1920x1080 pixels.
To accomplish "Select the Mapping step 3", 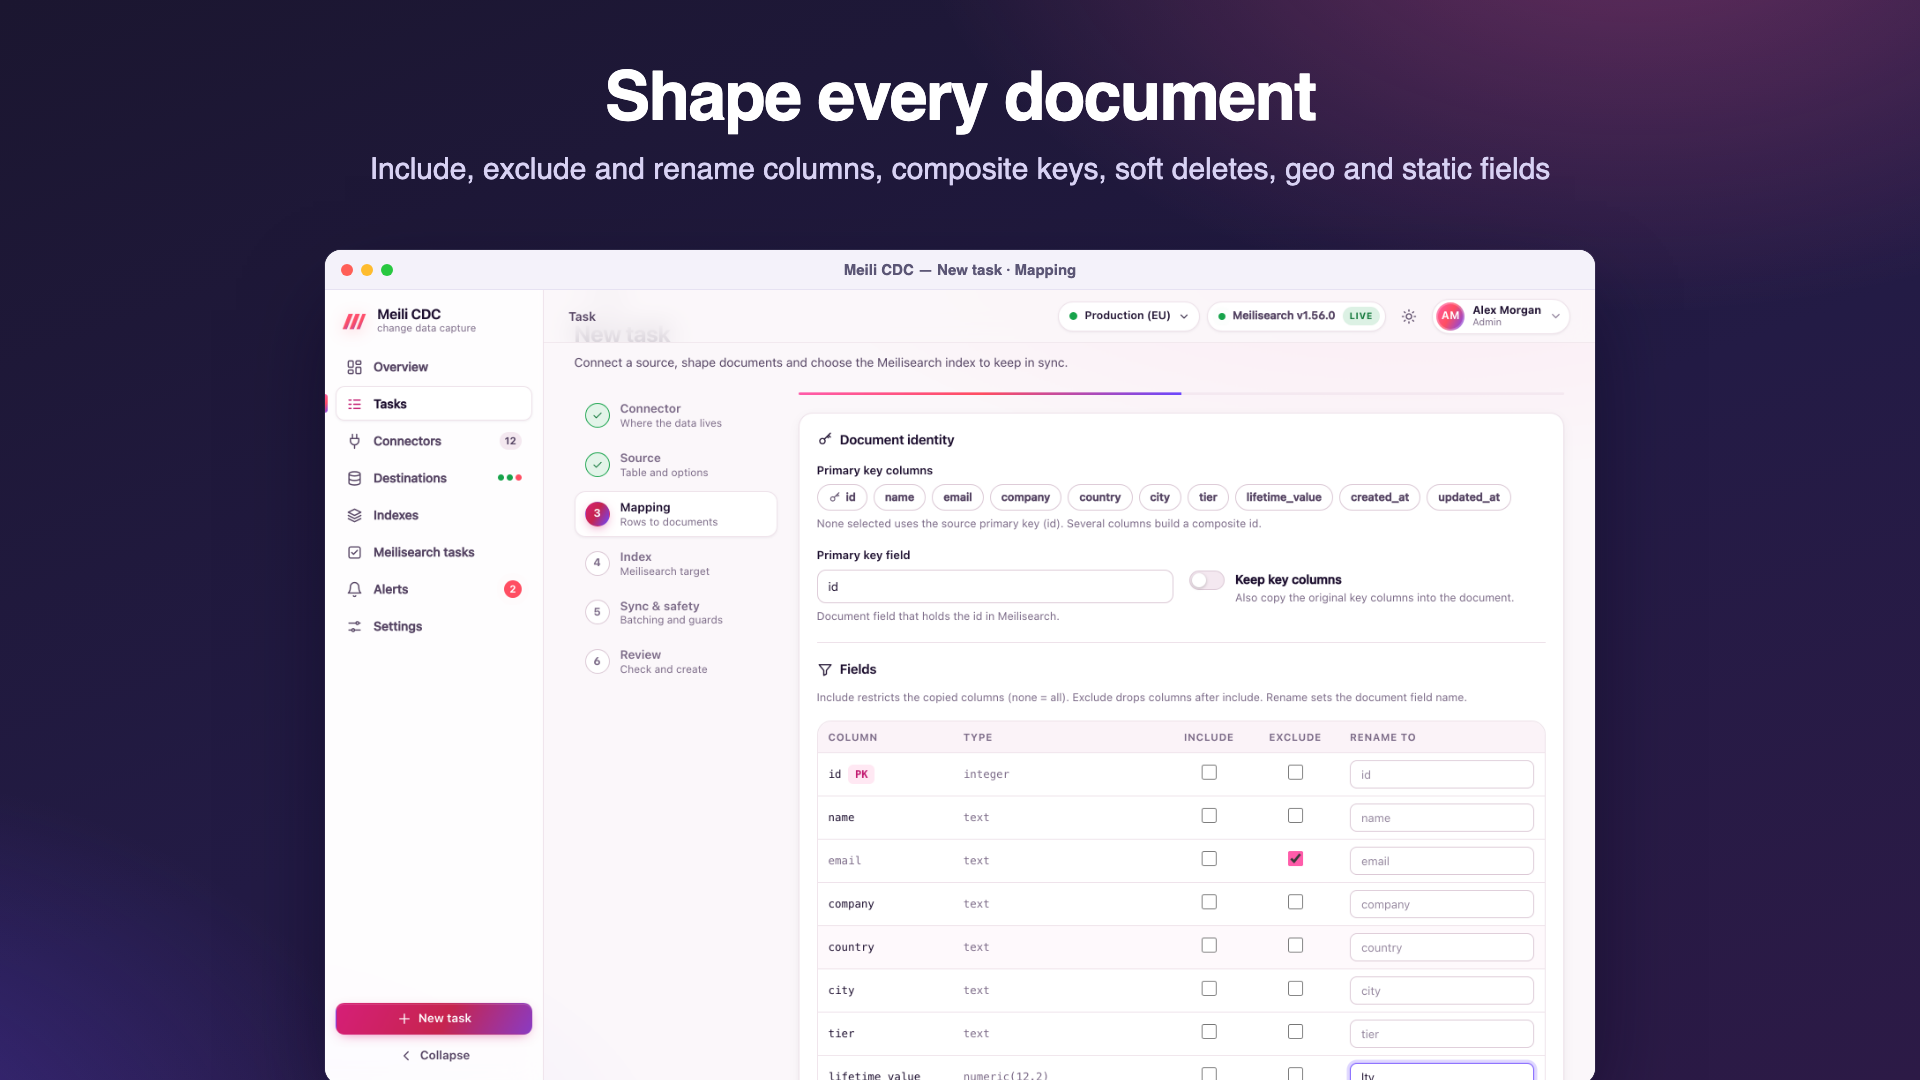I will coord(676,514).
